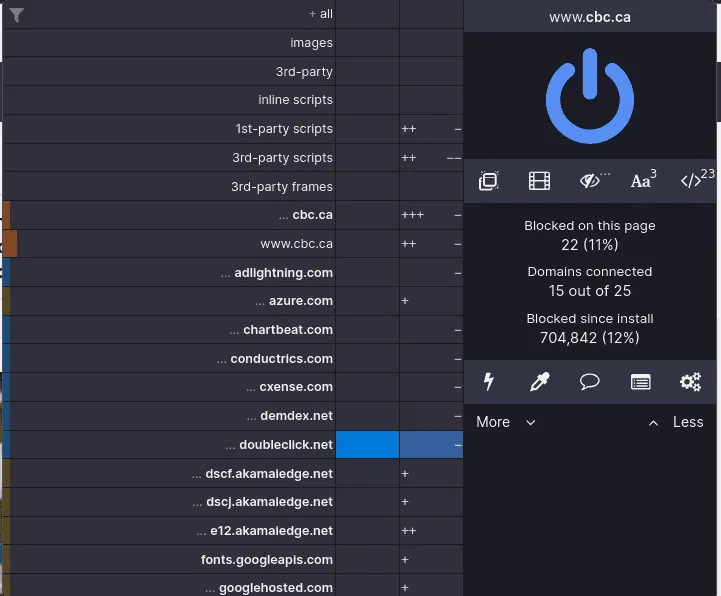Toggle the block all popups icon
The height and width of the screenshot is (596, 721).
pyautogui.click(x=488, y=181)
